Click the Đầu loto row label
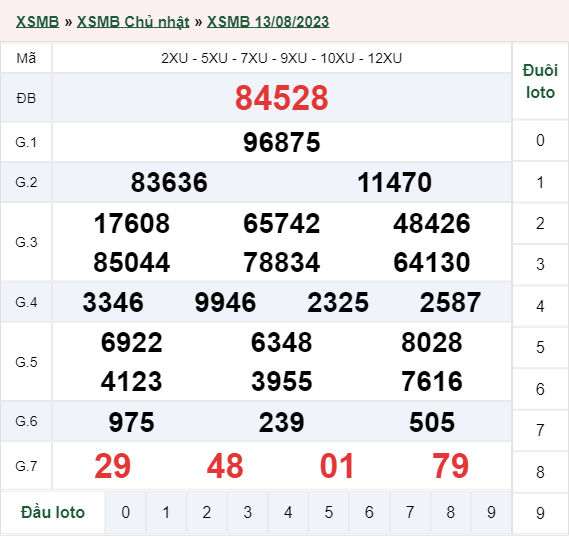 click(53, 512)
